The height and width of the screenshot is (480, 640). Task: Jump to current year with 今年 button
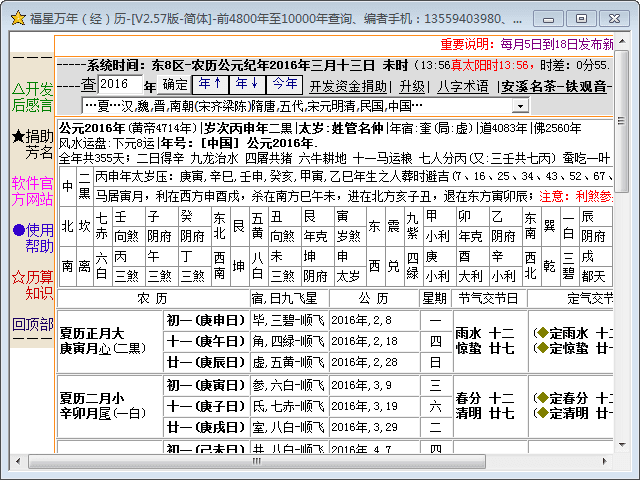coord(284,84)
